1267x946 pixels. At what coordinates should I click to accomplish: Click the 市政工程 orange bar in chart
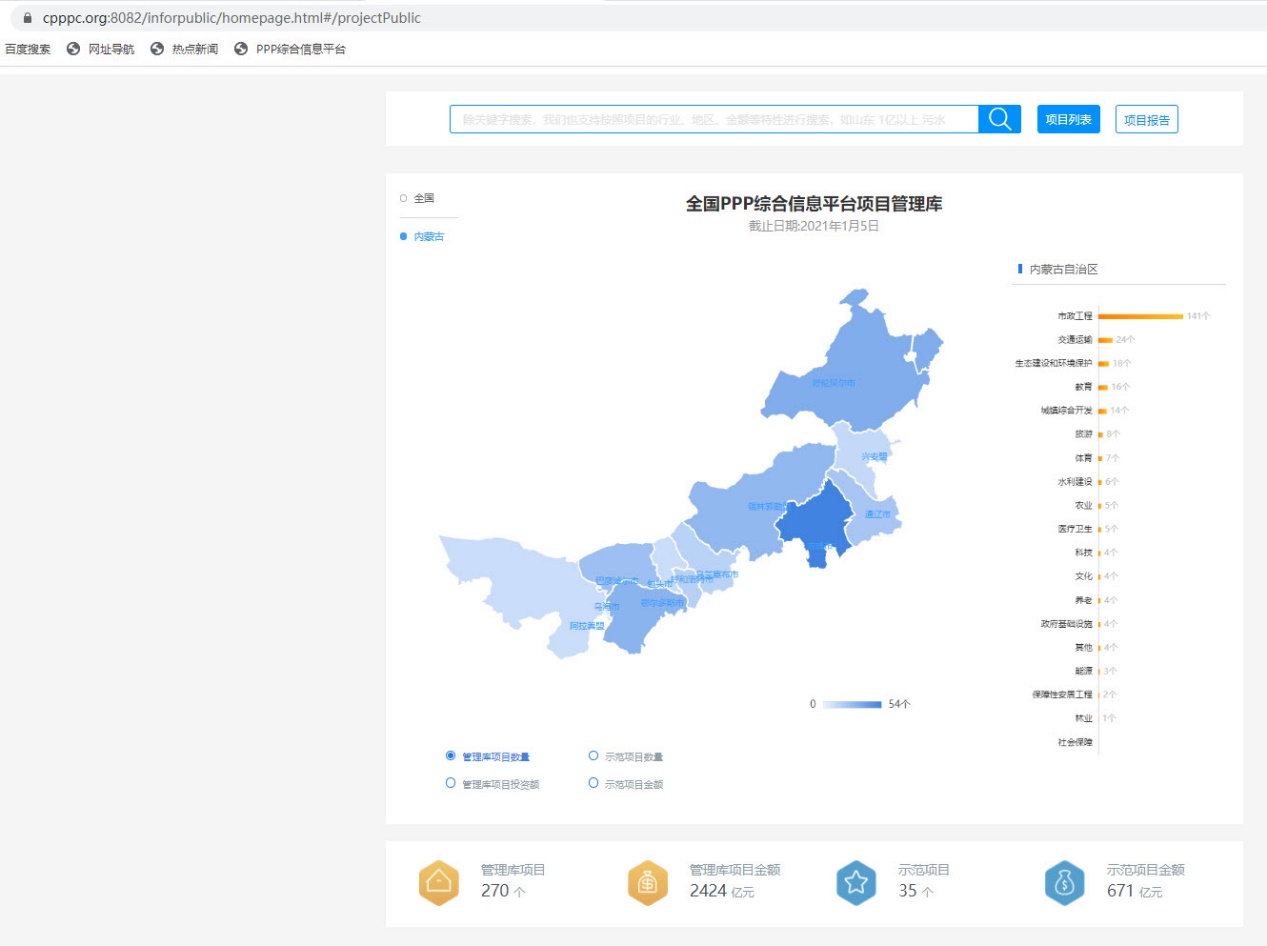tap(1140, 316)
